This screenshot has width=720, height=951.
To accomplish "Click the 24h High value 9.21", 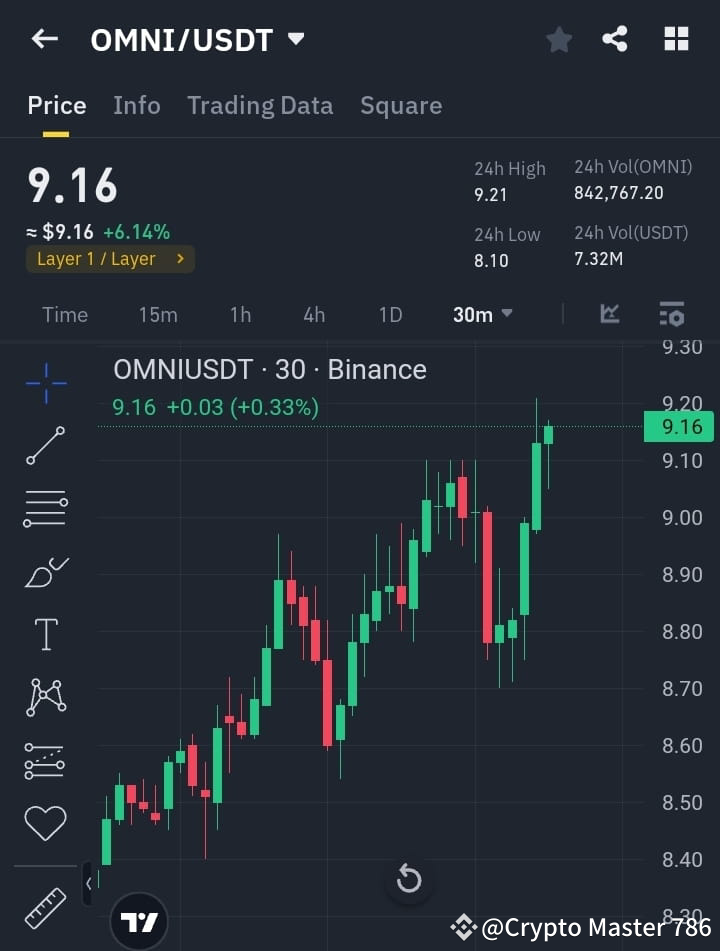I will [490, 195].
